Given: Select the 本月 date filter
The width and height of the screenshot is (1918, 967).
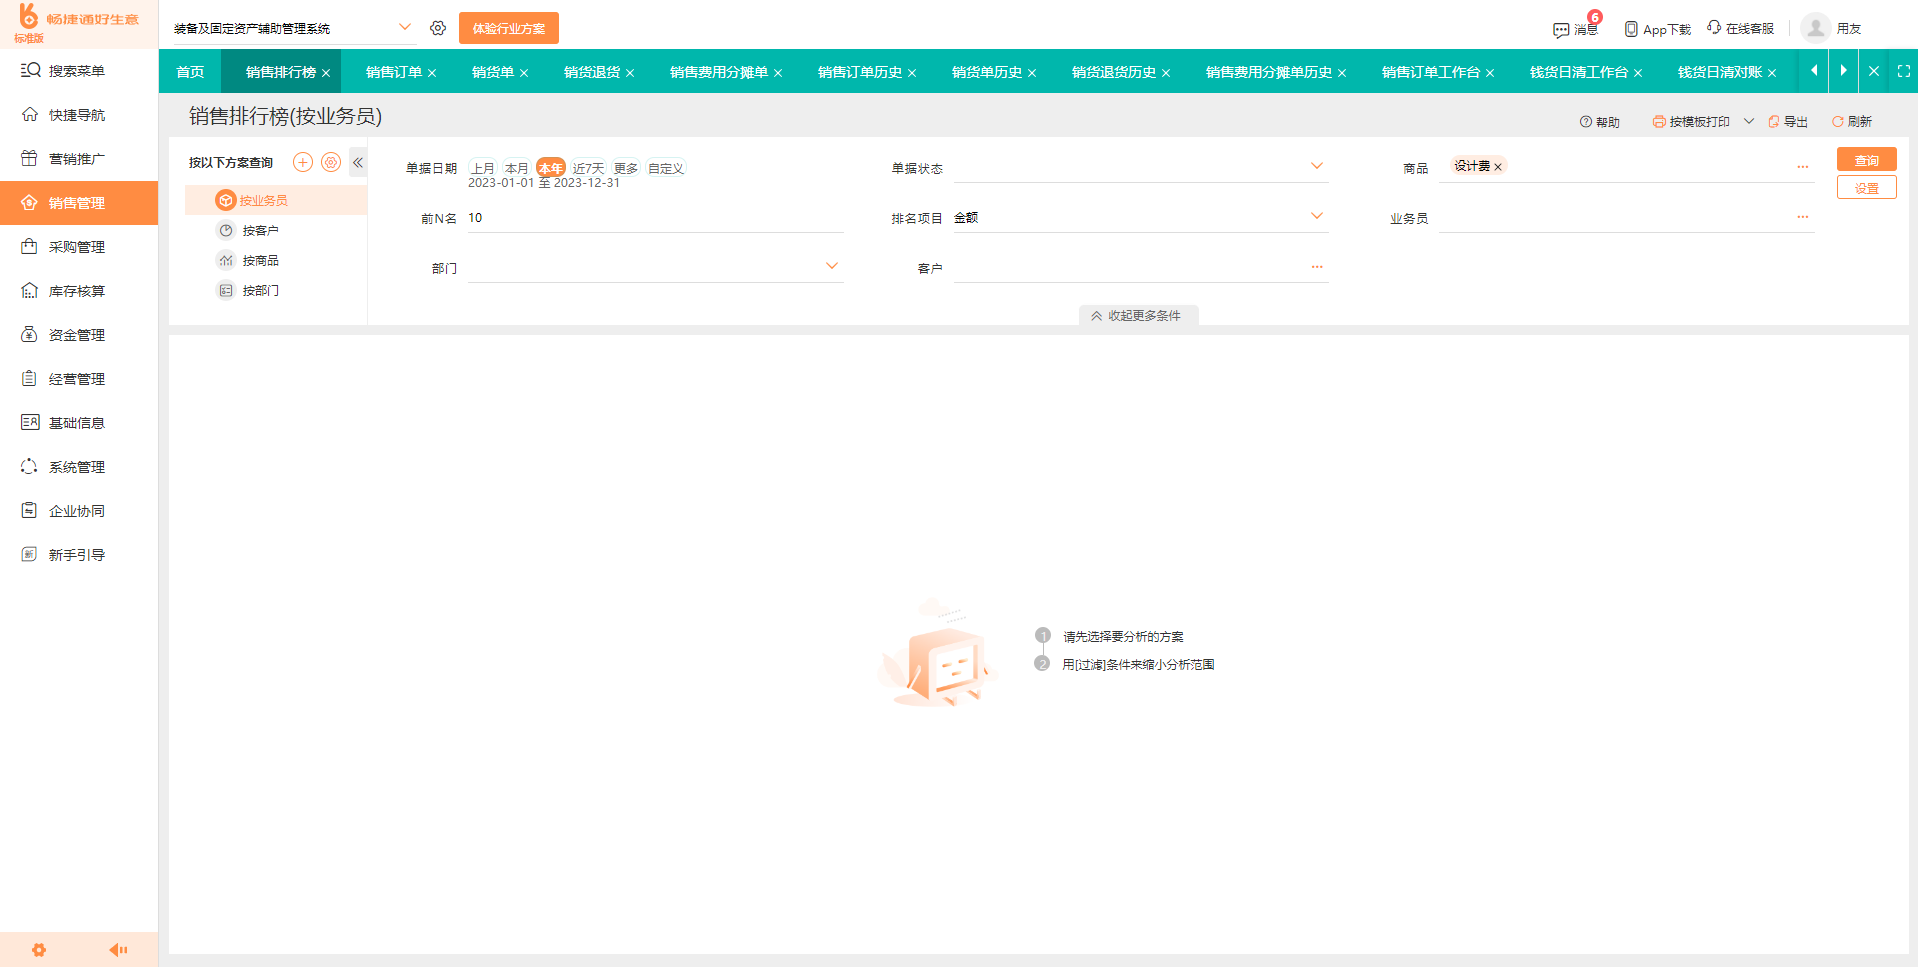Looking at the screenshot, I should pyautogui.click(x=516, y=168).
